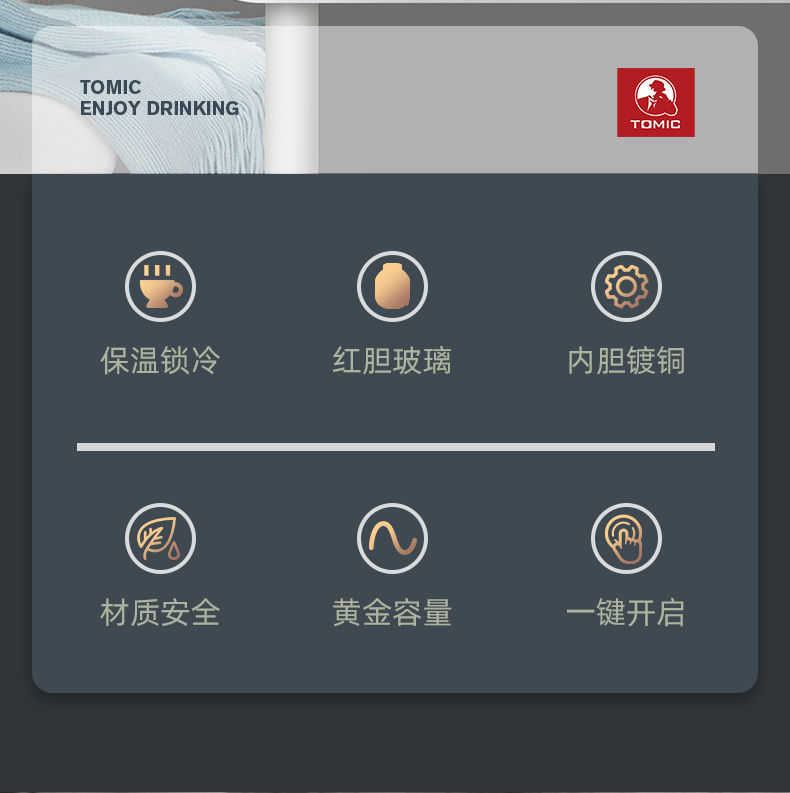790x793 pixels.
Task: Click the white horizontal divider line
Action: pos(396,447)
